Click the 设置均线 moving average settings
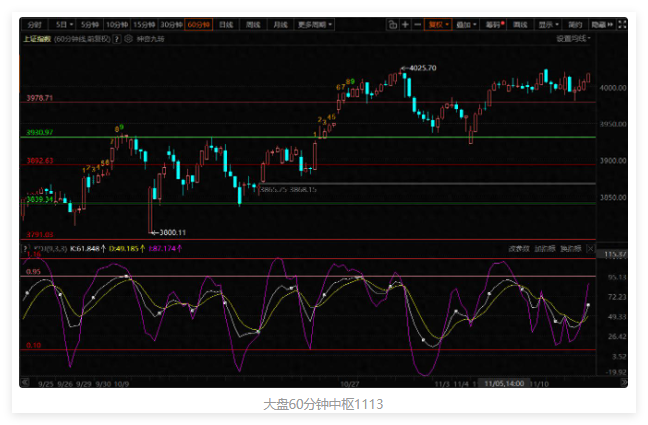The height and width of the screenshot is (425, 648). (x=573, y=38)
